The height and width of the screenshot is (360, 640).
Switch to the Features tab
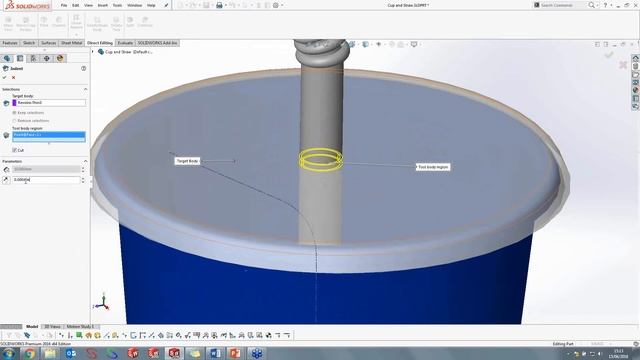[10, 43]
